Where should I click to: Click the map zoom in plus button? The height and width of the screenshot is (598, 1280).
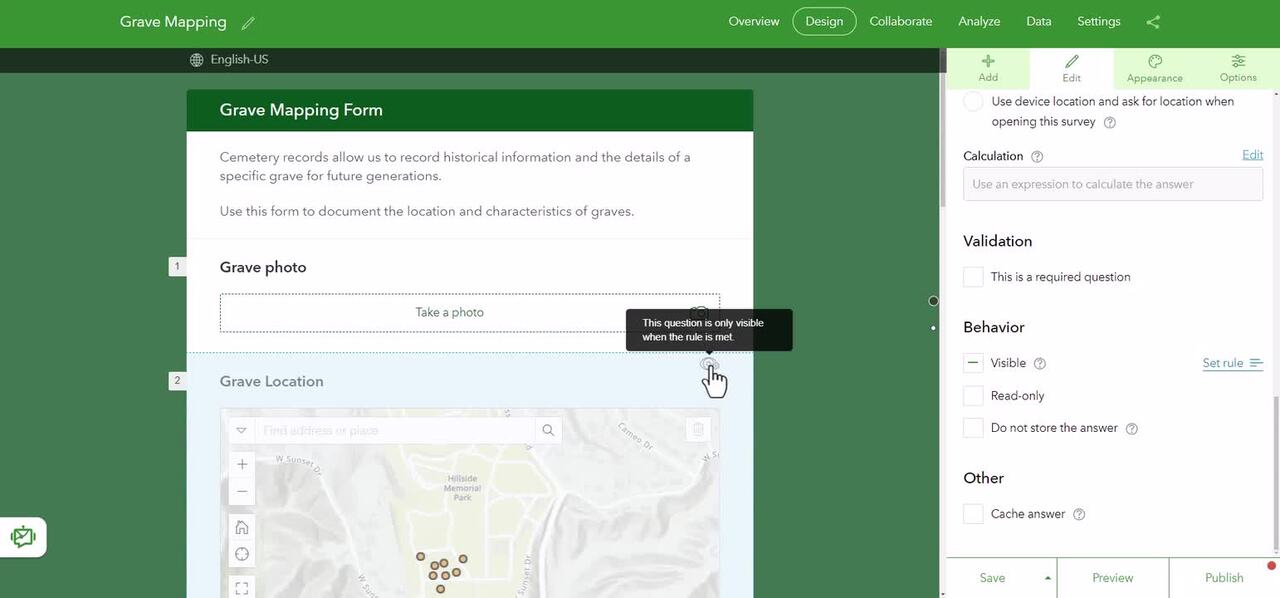pos(242,464)
